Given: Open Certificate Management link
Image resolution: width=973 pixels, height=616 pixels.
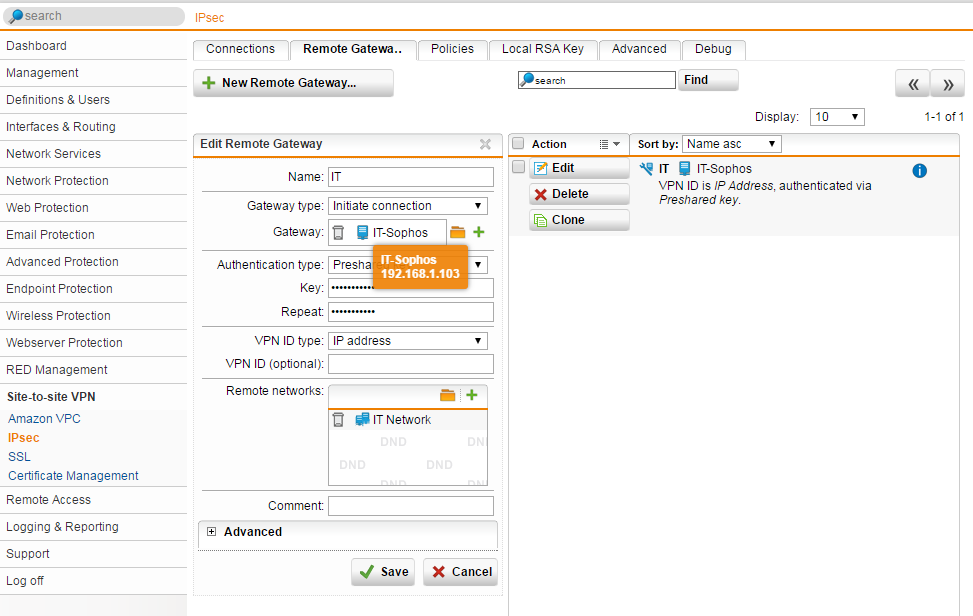Looking at the screenshot, I should click(73, 476).
